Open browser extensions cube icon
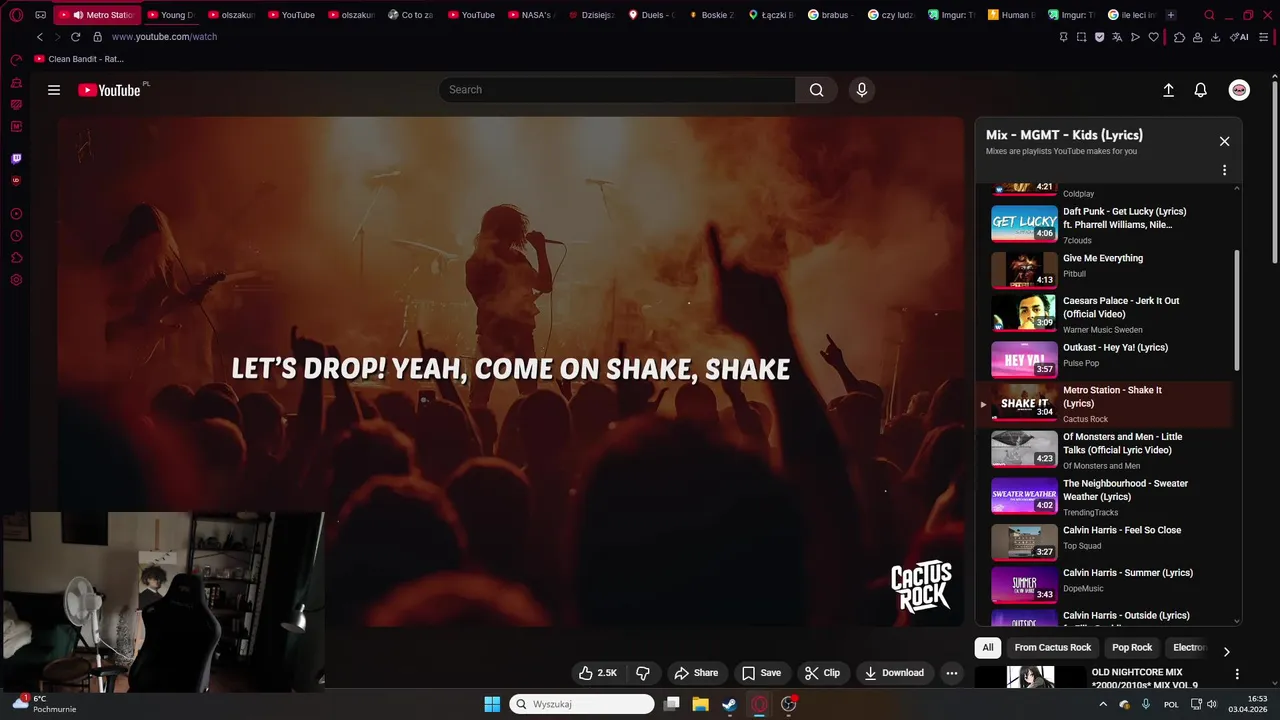Image resolution: width=1280 pixels, height=720 pixels. click(1179, 37)
